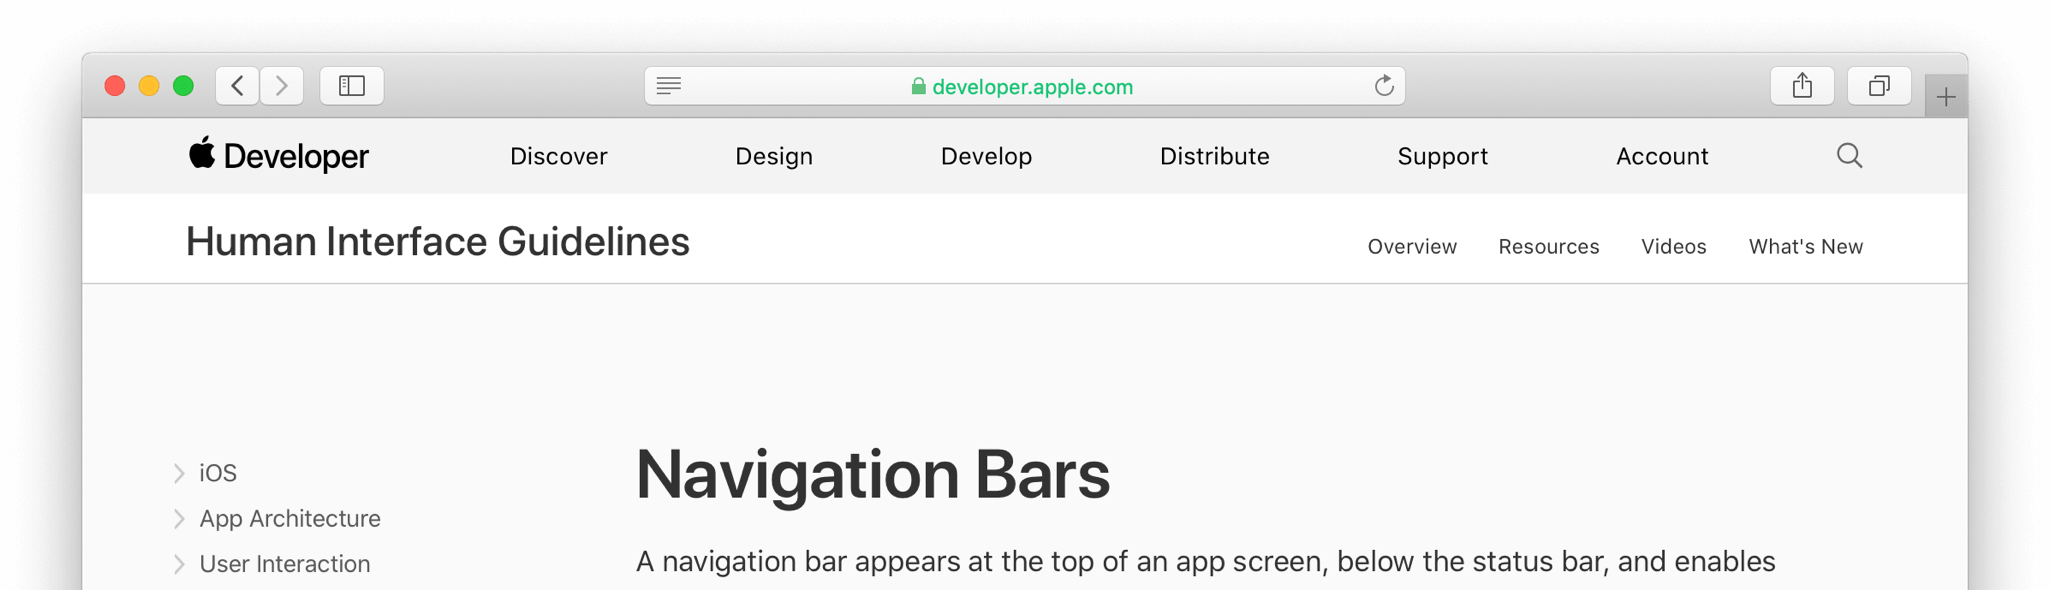Select the App Architecture sidebar item
2050x590 pixels.
coord(290,519)
